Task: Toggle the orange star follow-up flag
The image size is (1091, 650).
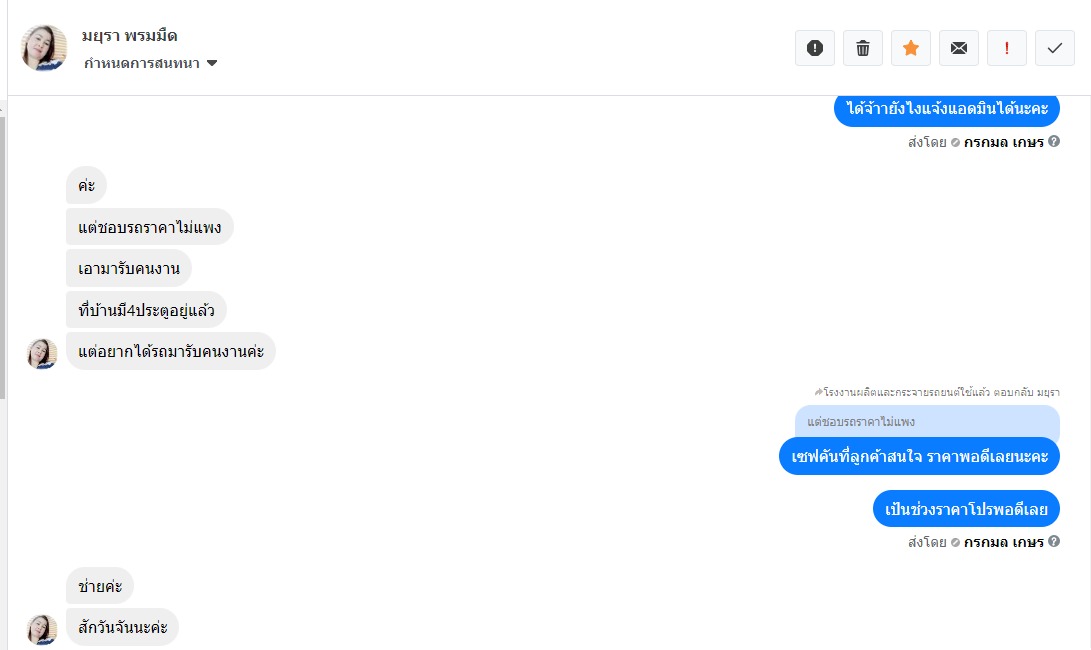Action: tap(911, 48)
